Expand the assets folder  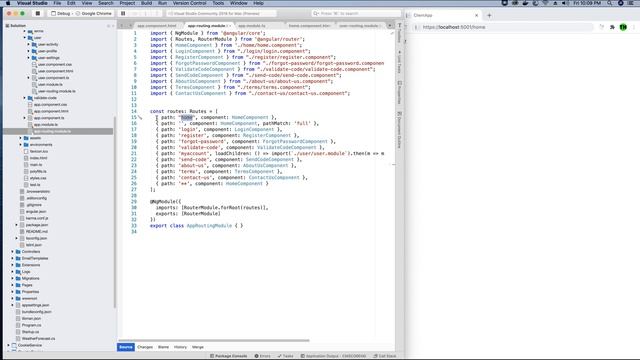coord(20,138)
